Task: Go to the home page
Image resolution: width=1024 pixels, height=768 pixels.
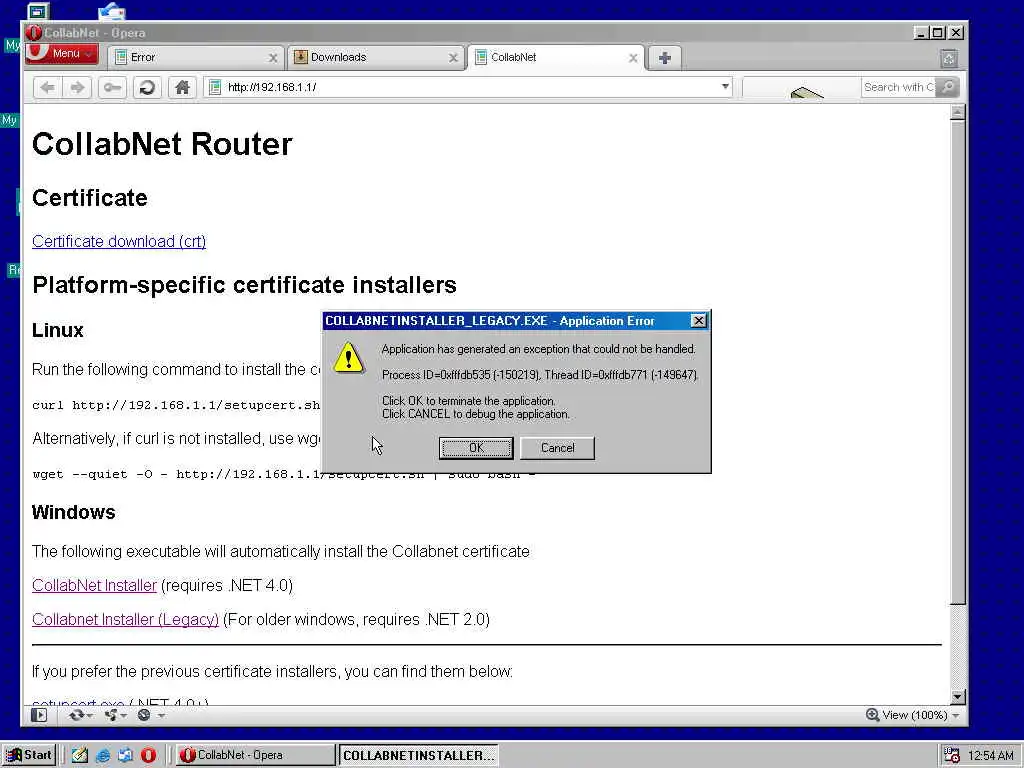Action: coord(182,87)
